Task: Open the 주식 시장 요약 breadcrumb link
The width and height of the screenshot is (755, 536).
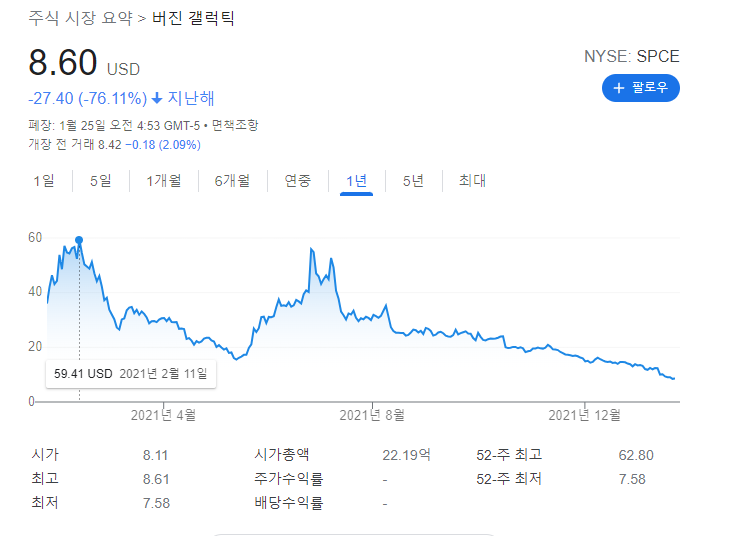Action: pyautogui.click(x=80, y=18)
